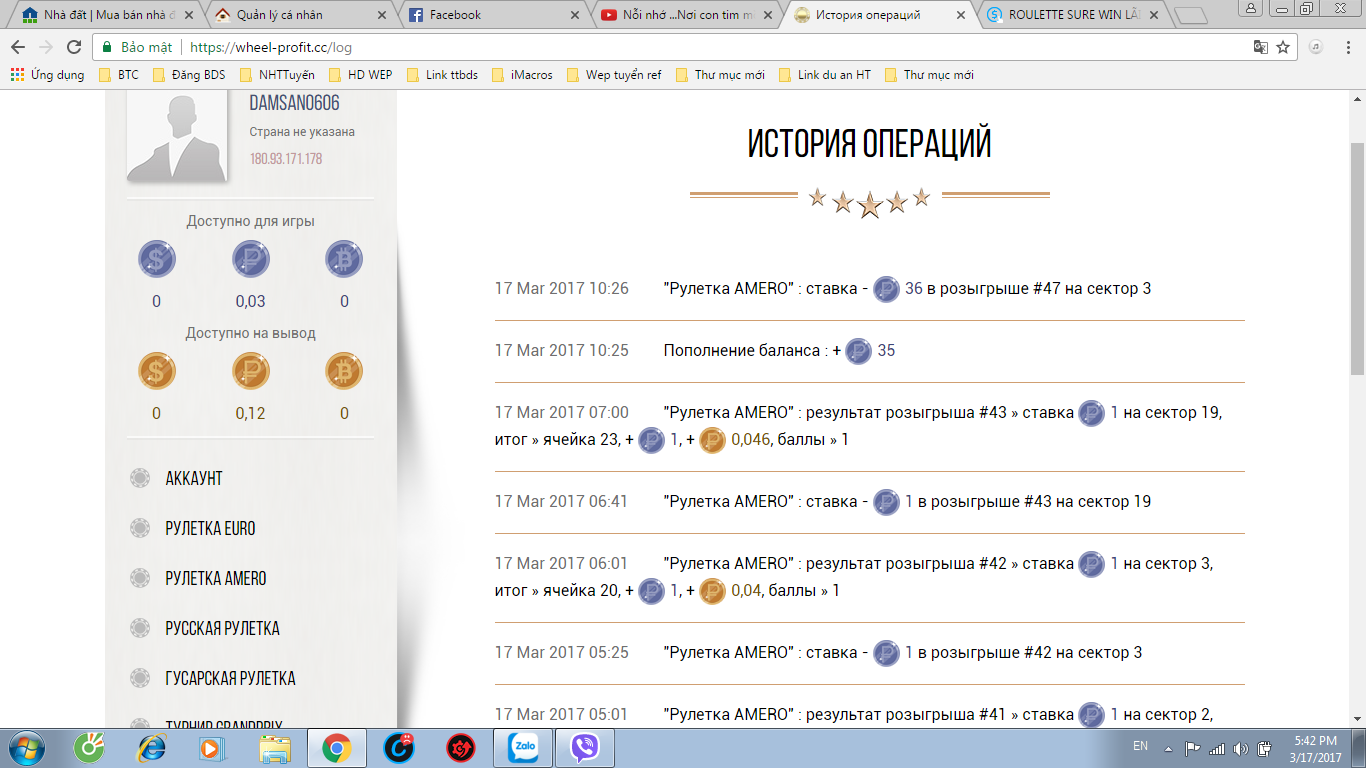Go to Рулетка Euro
Image resolution: width=1366 pixels, height=768 pixels.
[x=210, y=528]
